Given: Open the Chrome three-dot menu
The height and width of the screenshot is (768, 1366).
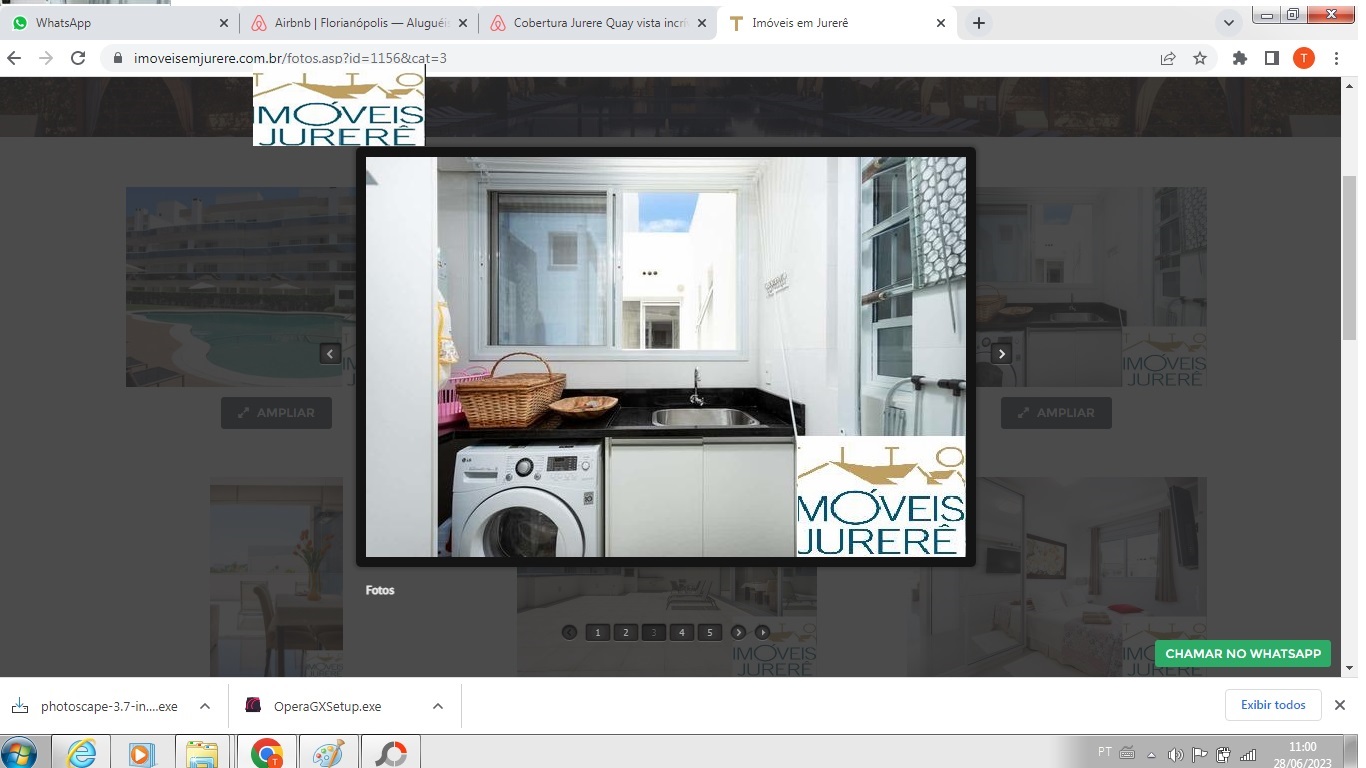Looking at the screenshot, I should 1336,58.
